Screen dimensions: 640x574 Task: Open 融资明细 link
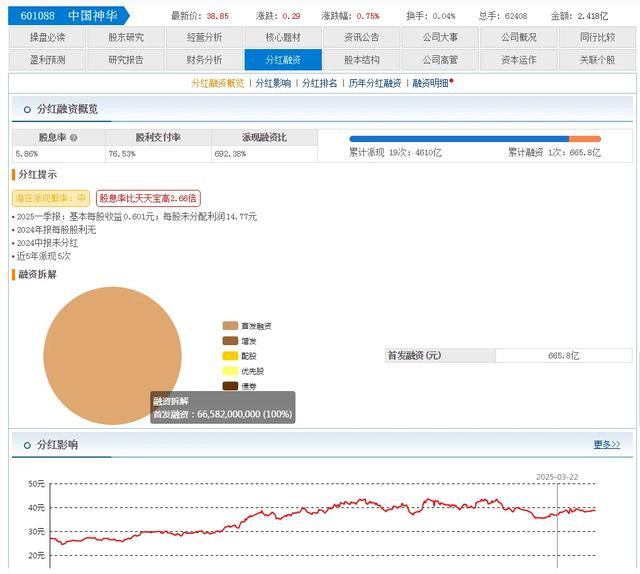430,83
